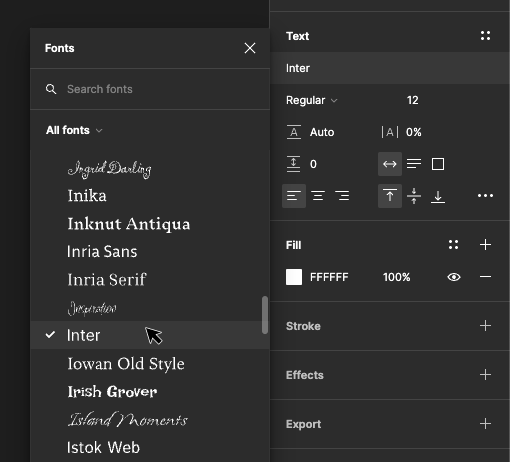This screenshot has width=510, height=462.
Task: Edit the letter spacing 0% value
Action: [x=413, y=132]
